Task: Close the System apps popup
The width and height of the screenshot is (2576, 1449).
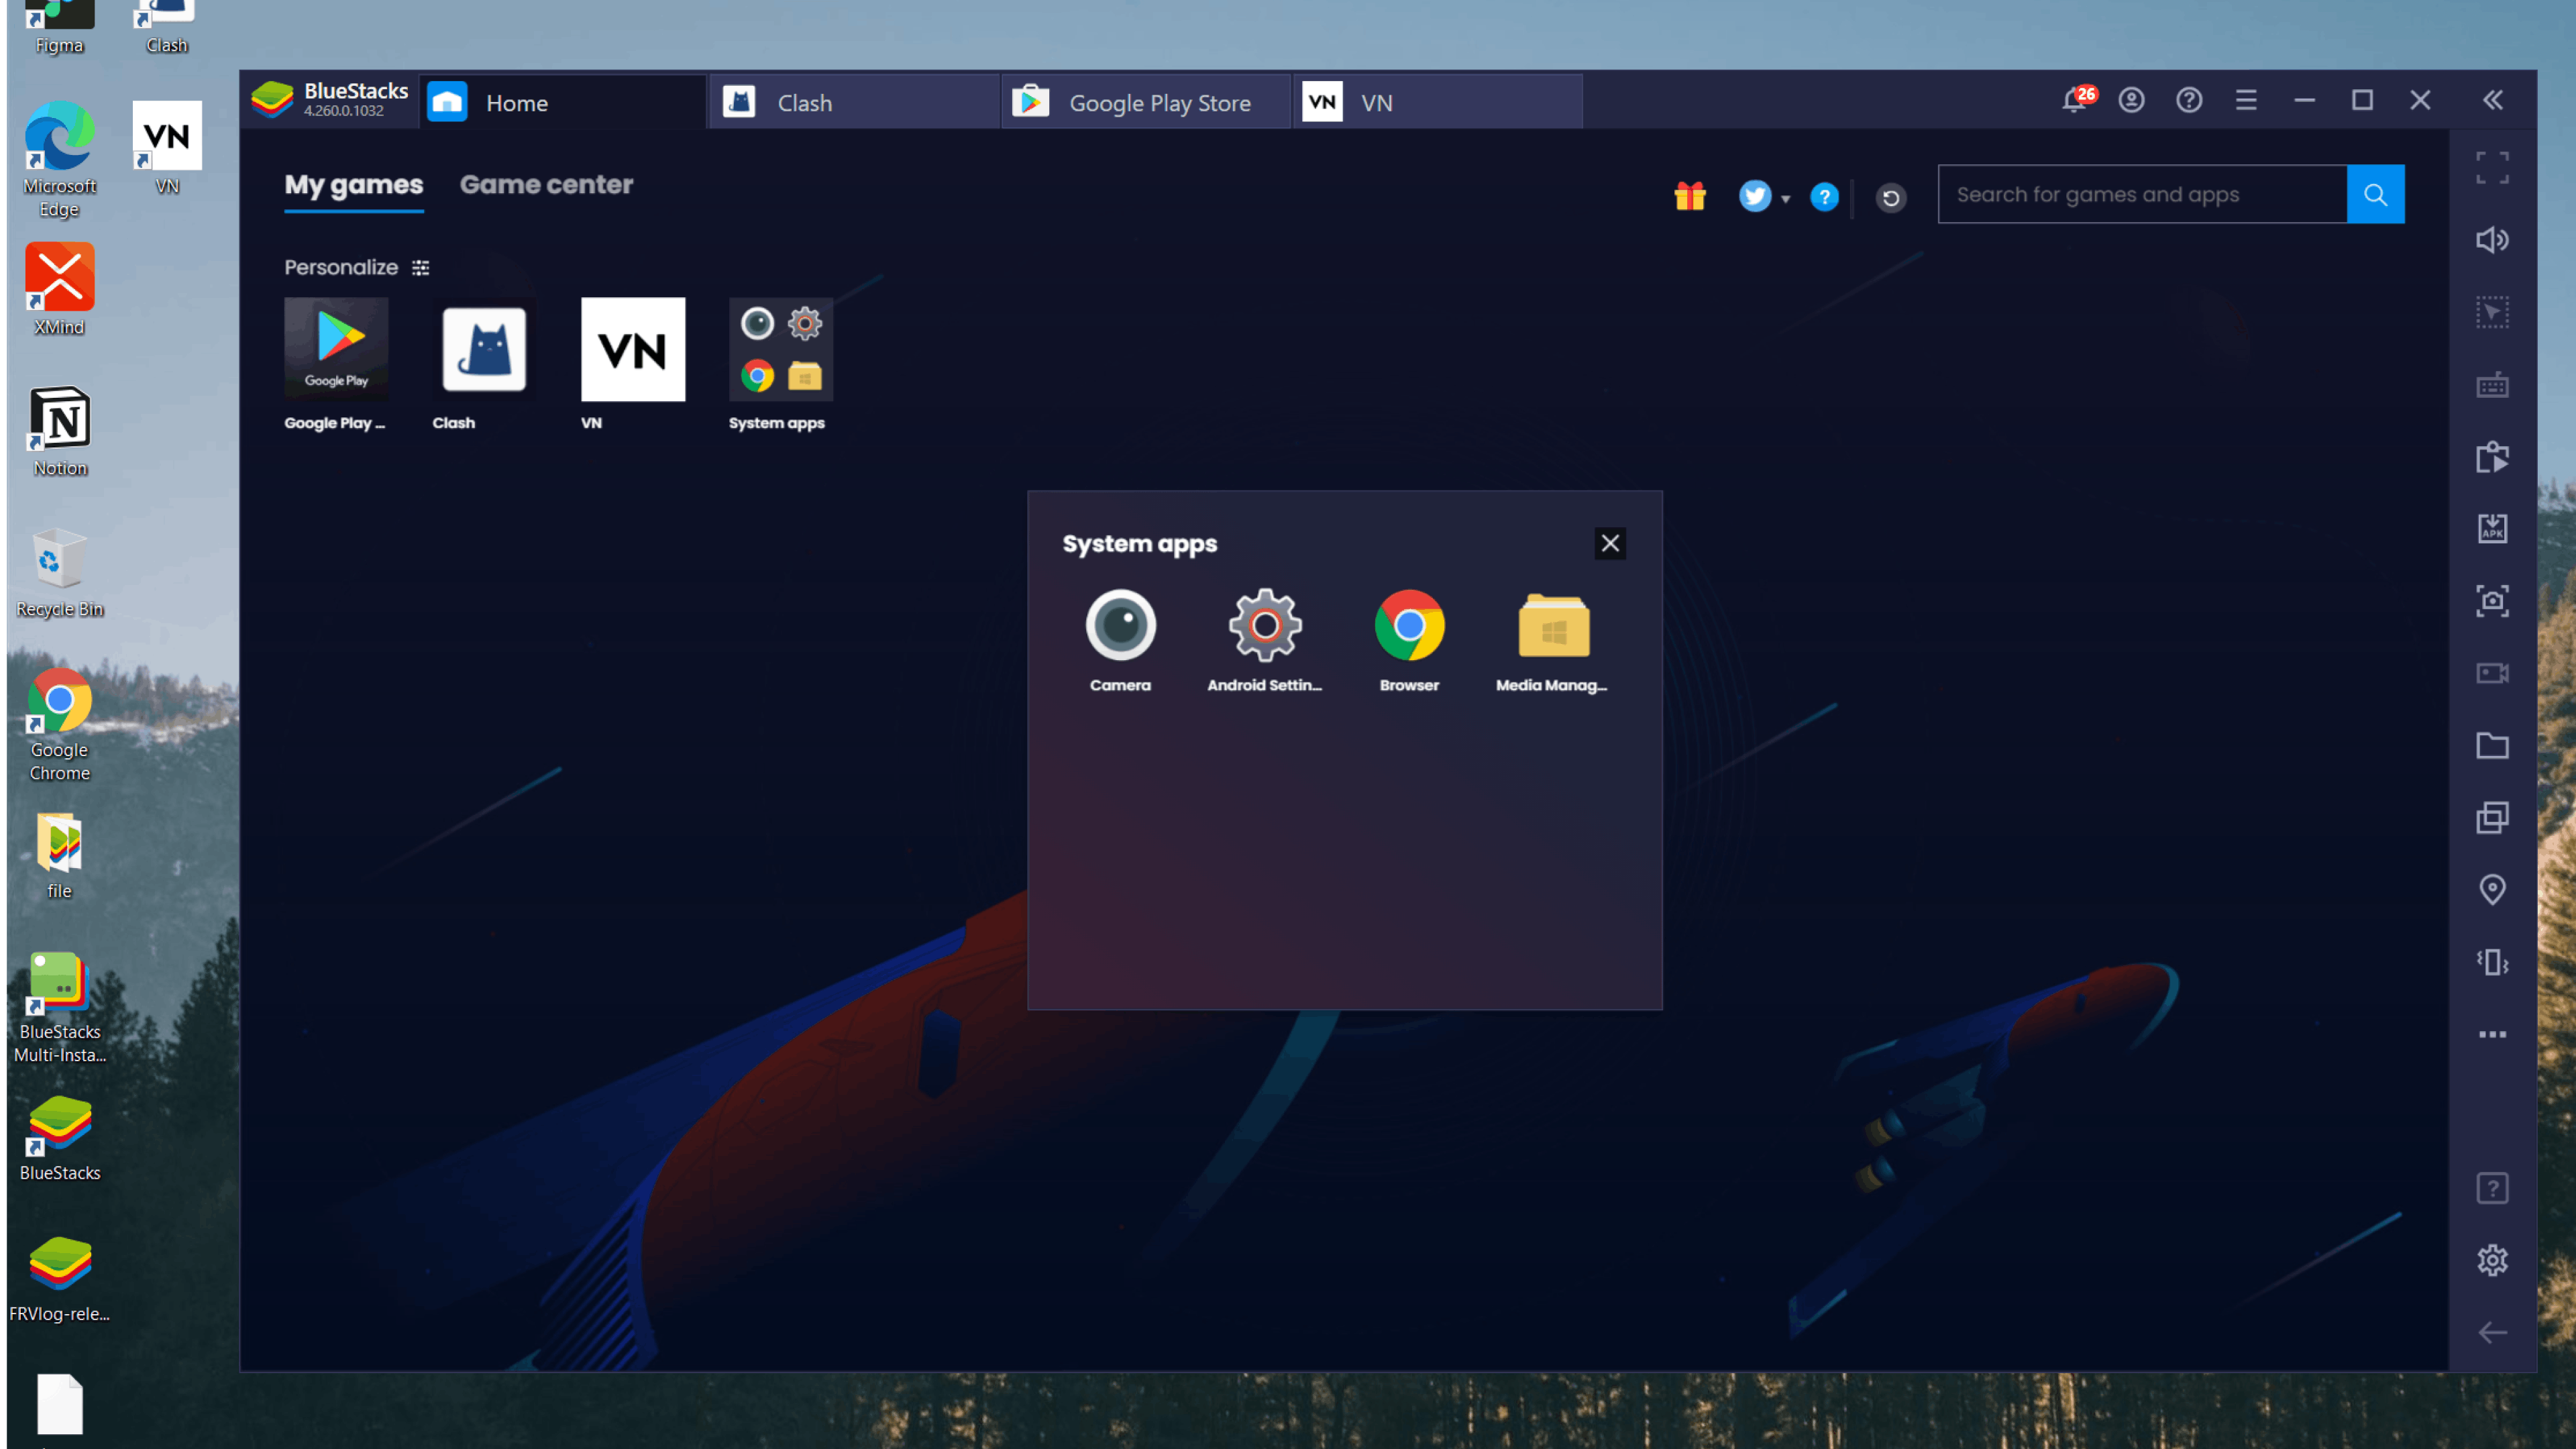Action: (1609, 543)
